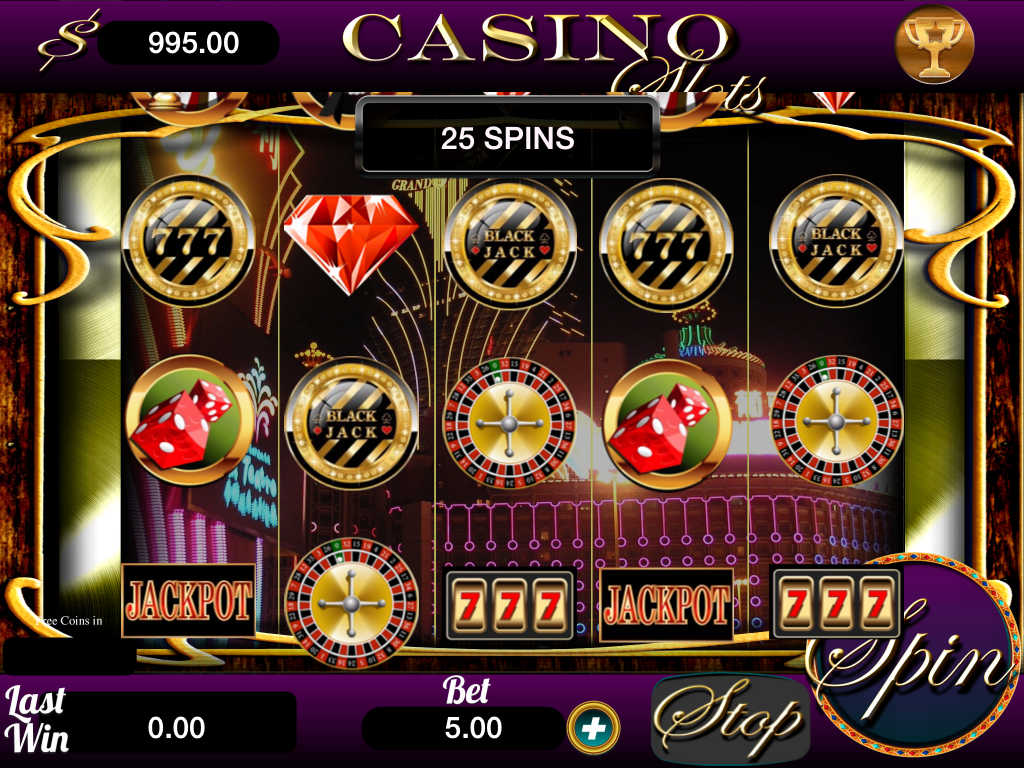Select roulette wheel at bottom of second reel
Screen dimensions: 1024x768
point(351,603)
